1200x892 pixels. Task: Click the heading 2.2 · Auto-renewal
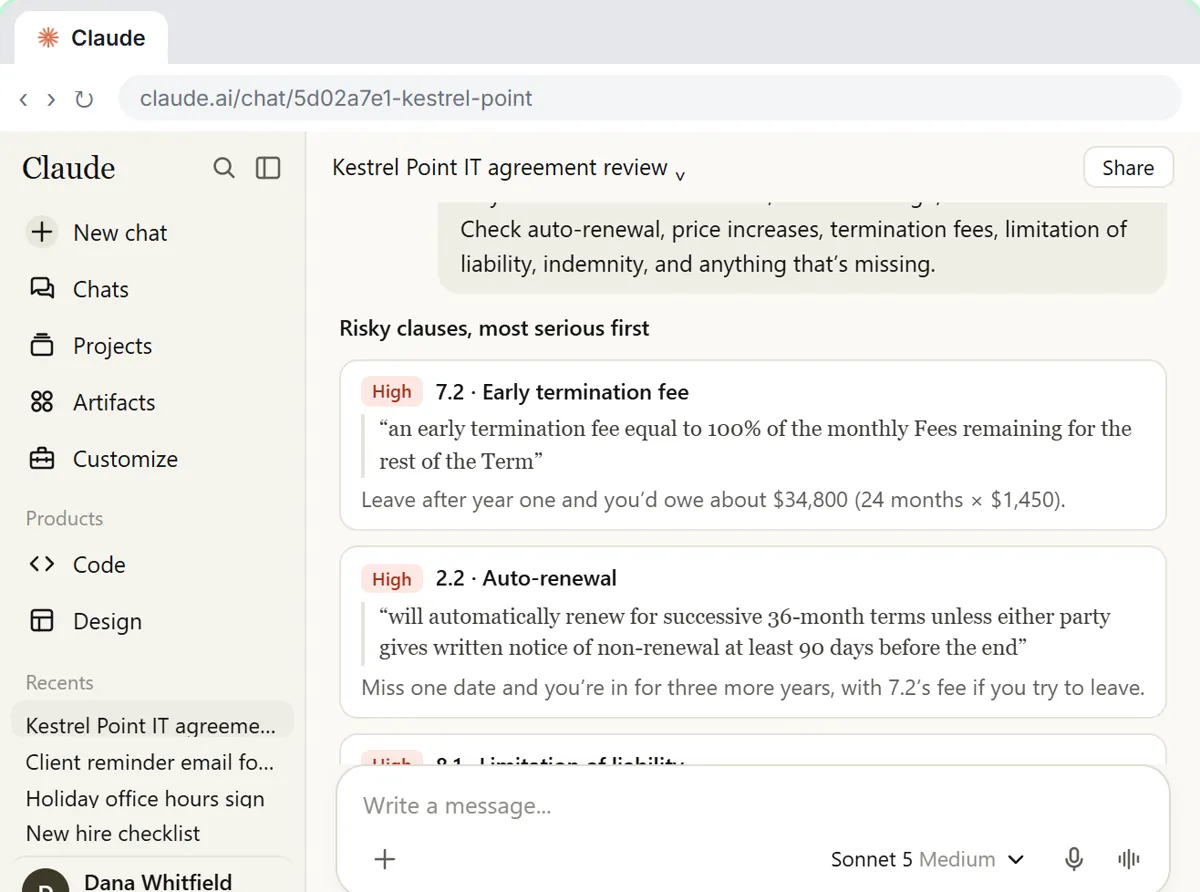point(526,578)
